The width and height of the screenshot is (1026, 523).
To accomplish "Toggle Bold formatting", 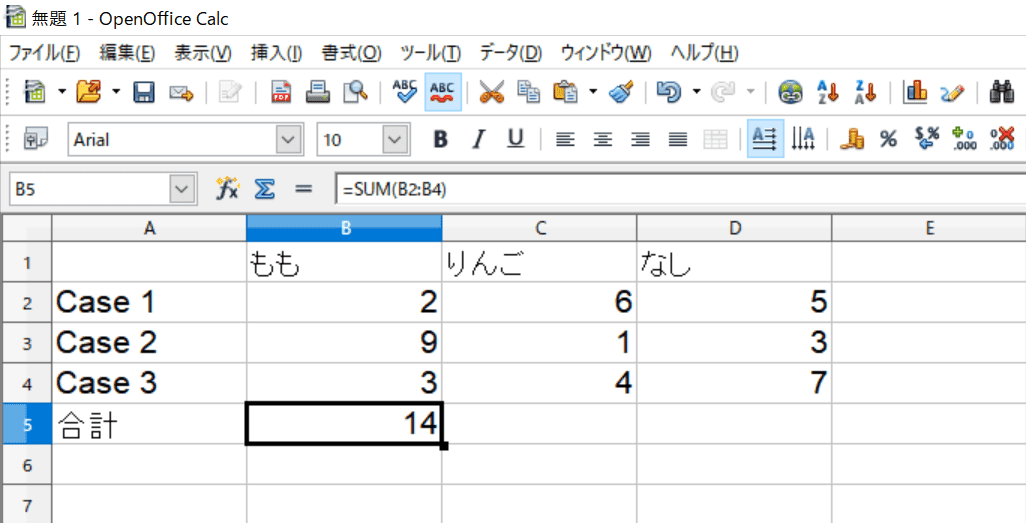I will click(441, 139).
